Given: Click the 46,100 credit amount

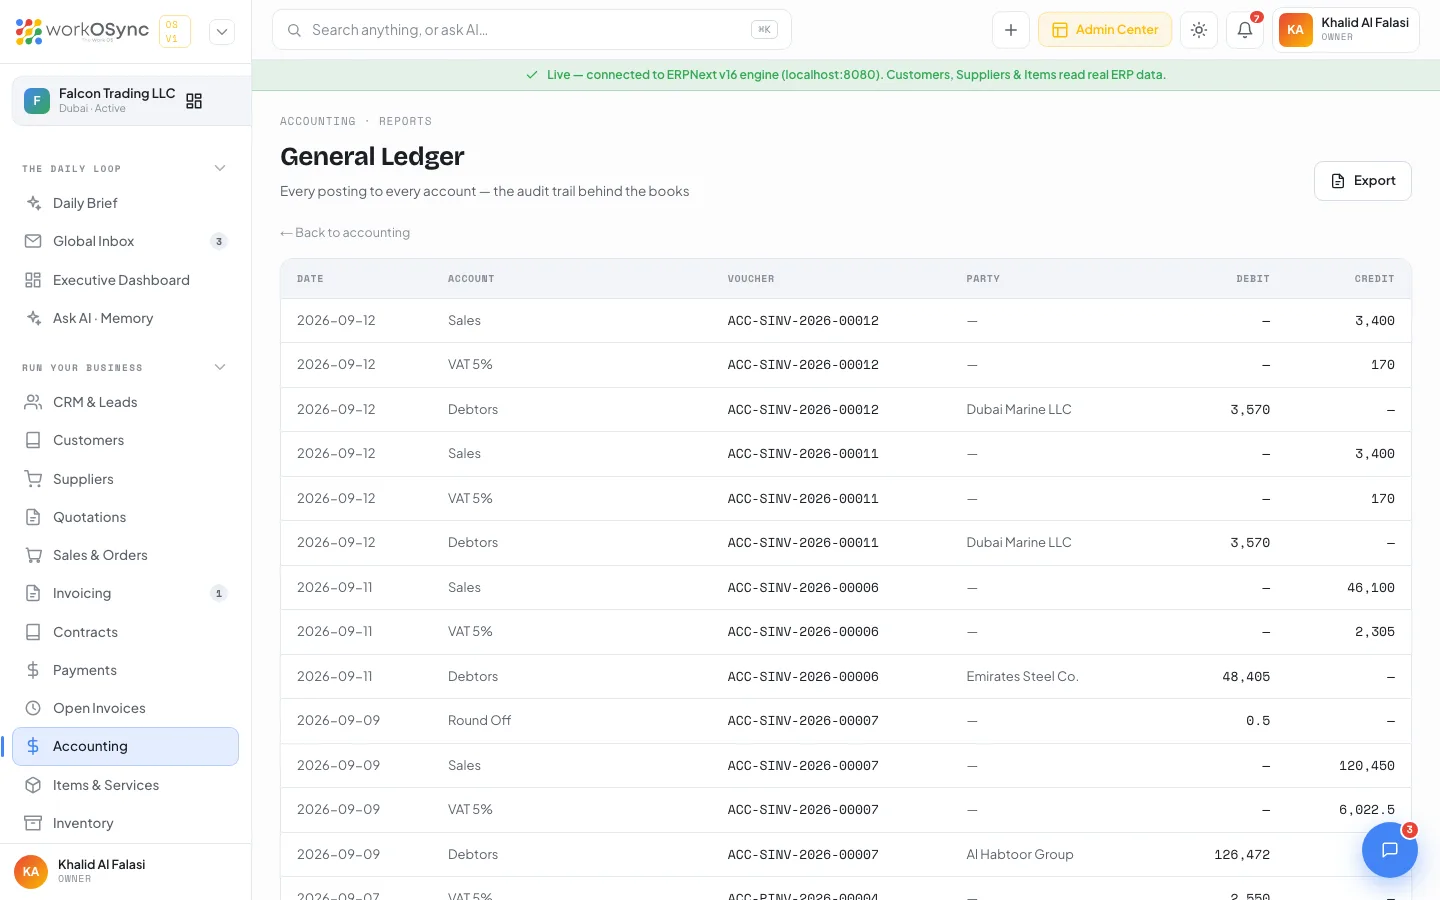Looking at the screenshot, I should click(1371, 588).
